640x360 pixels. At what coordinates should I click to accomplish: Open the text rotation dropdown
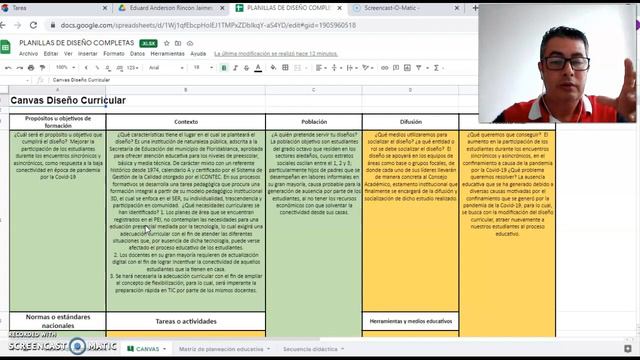(368, 68)
